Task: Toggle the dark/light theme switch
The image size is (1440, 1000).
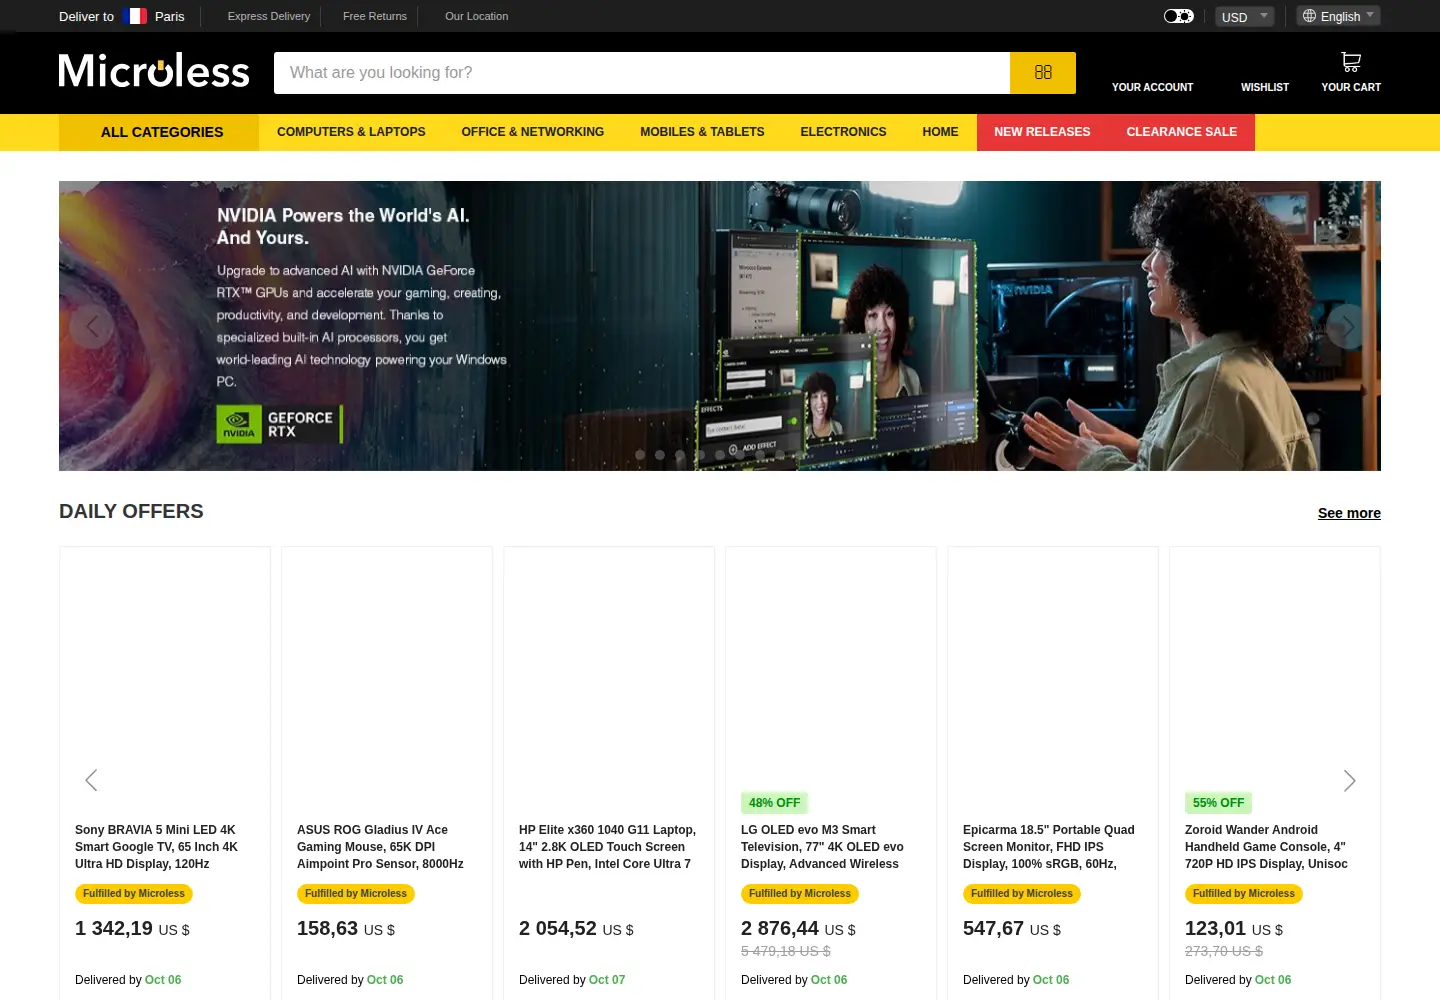Action: coord(1179,16)
